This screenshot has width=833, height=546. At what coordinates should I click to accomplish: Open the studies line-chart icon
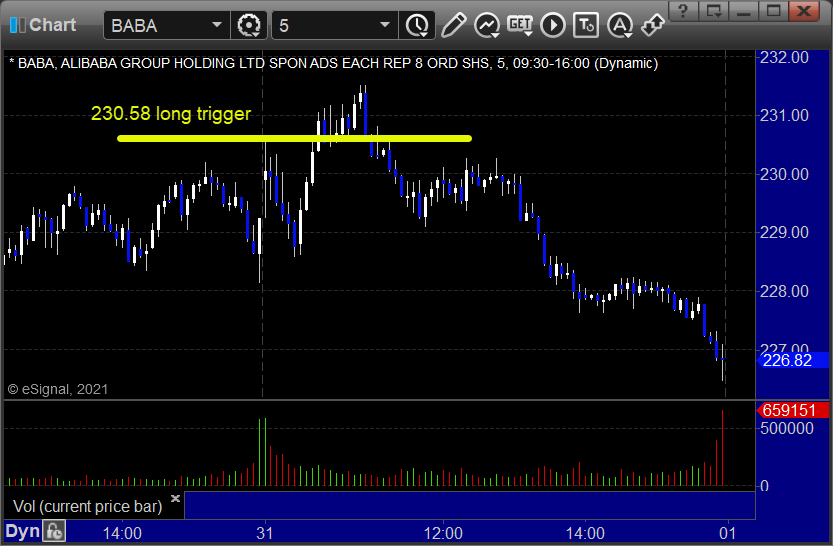[487, 25]
